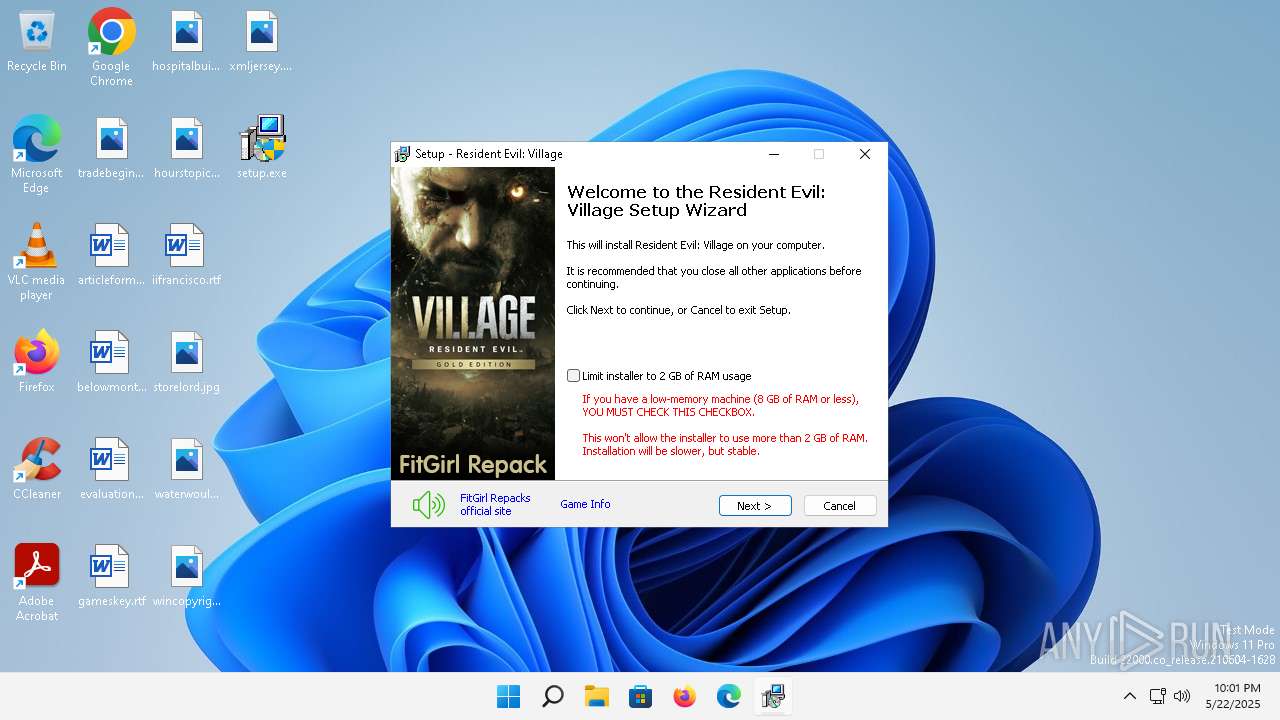Viewport: 1280px width, 720px height.
Task: Open Microsoft Store from taskbar
Action: point(641,696)
